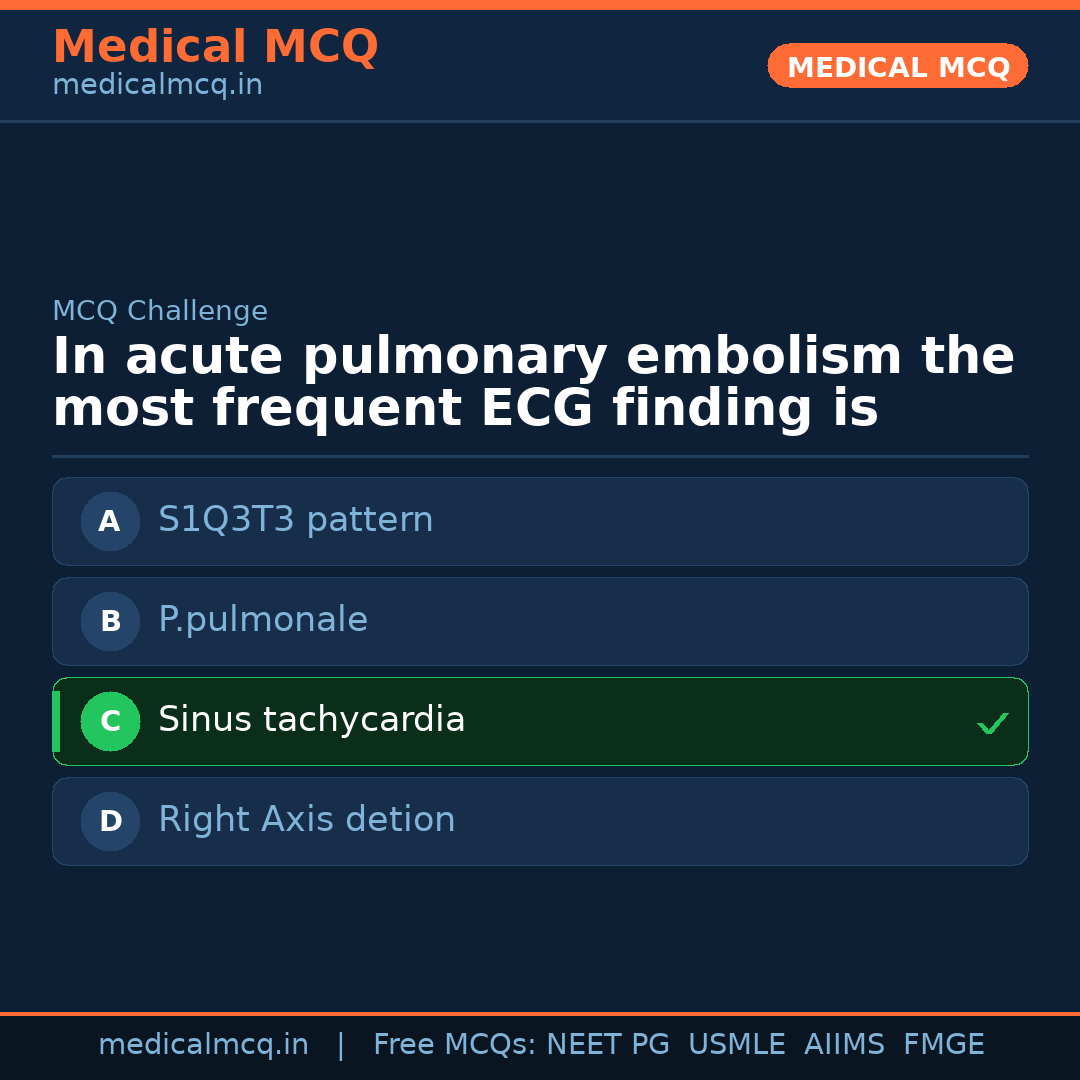The width and height of the screenshot is (1080, 1080).
Task: Click AIIMS in the footer
Action: (844, 1045)
